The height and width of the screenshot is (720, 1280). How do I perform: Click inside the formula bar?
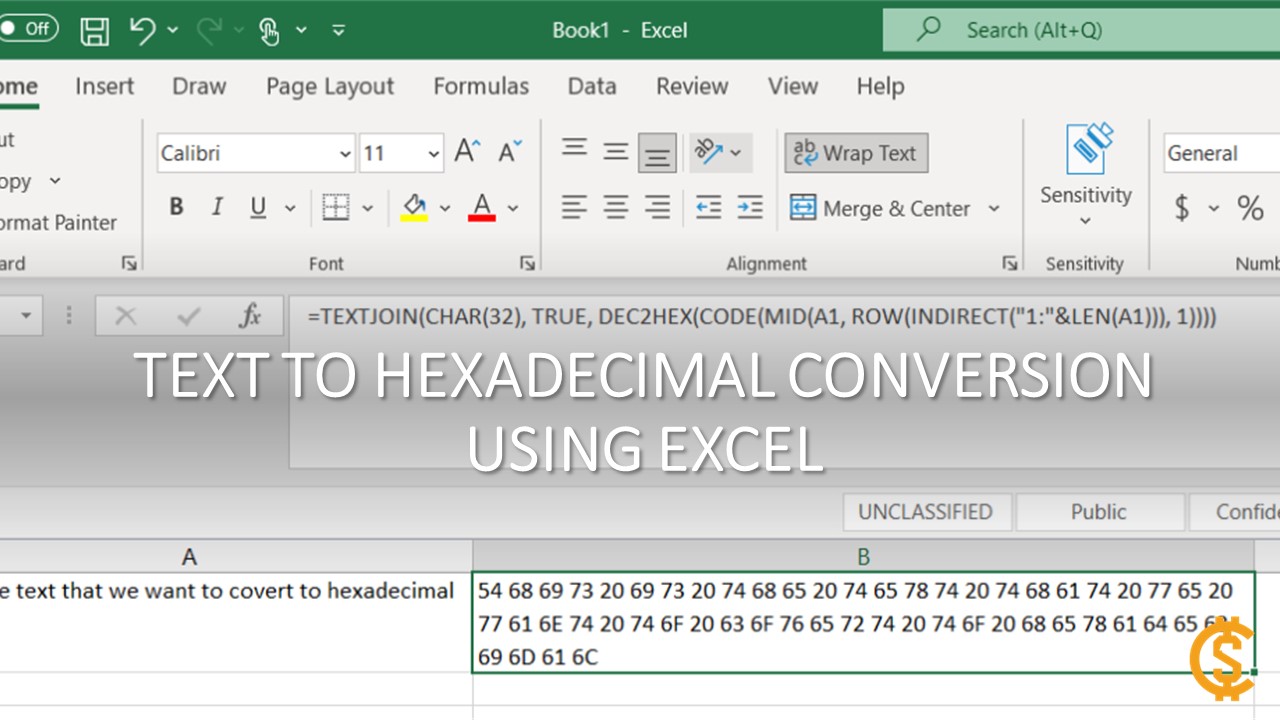pos(700,316)
